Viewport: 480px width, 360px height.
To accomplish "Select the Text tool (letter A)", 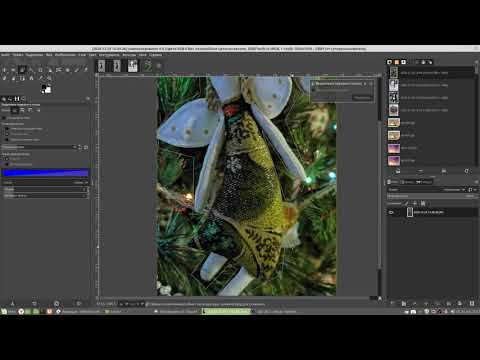I will (x=31, y=78).
